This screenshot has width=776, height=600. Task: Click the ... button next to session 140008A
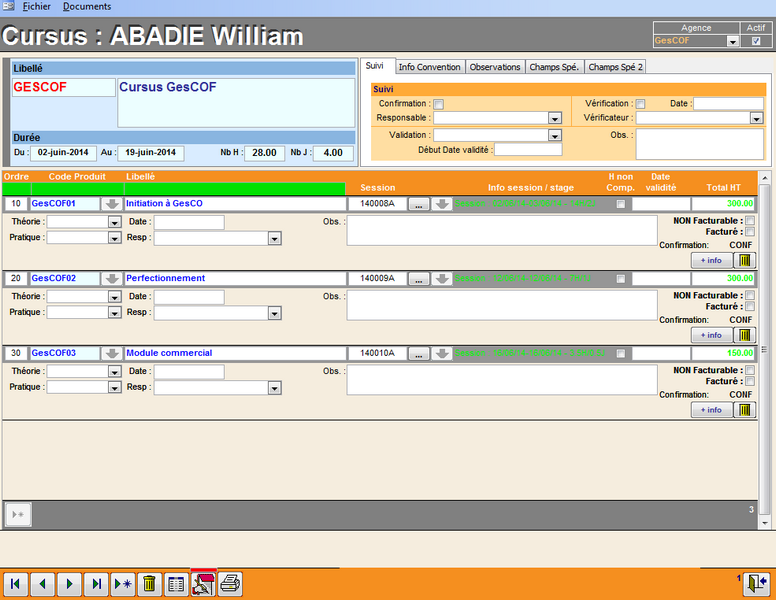tap(419, 204)
